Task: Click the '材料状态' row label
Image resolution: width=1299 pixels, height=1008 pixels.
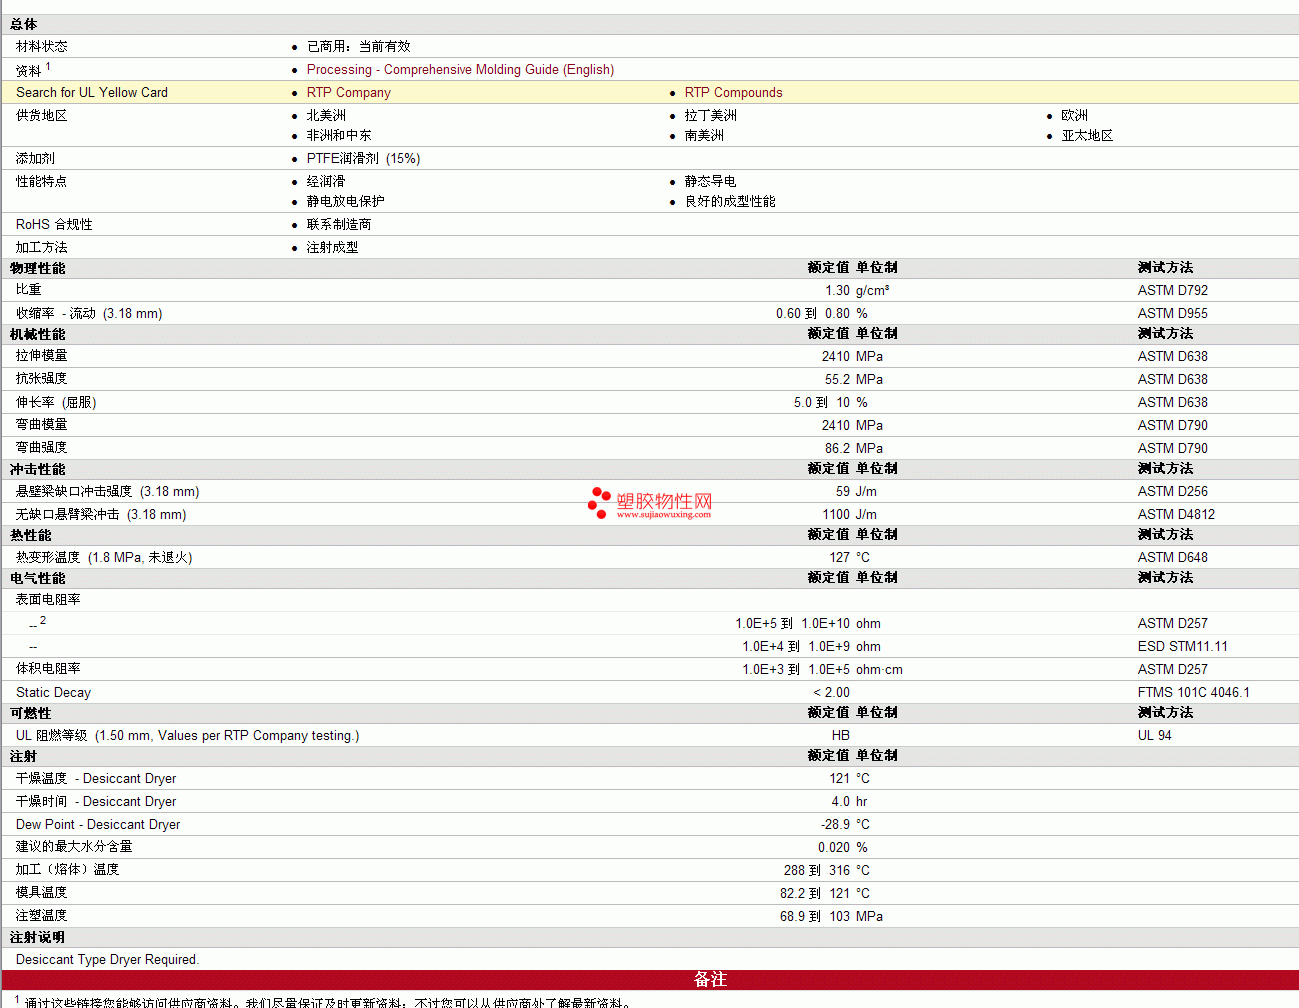Action: click(x=42, y=46)
